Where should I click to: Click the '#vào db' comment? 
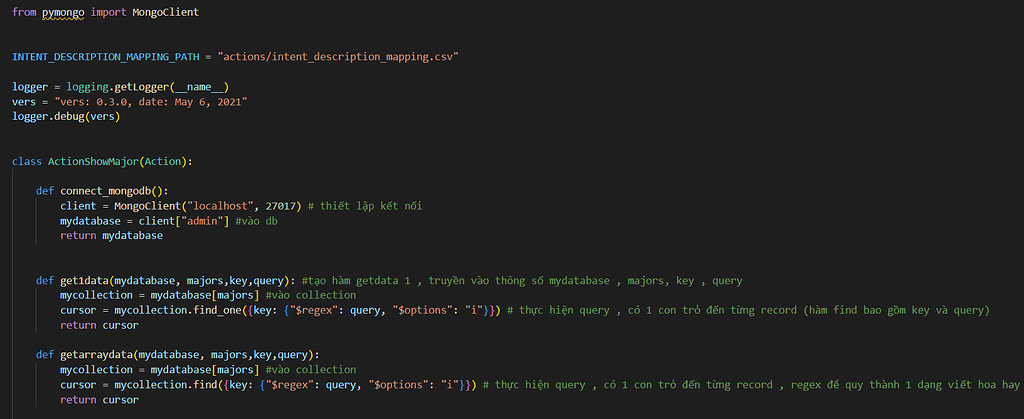257,221
